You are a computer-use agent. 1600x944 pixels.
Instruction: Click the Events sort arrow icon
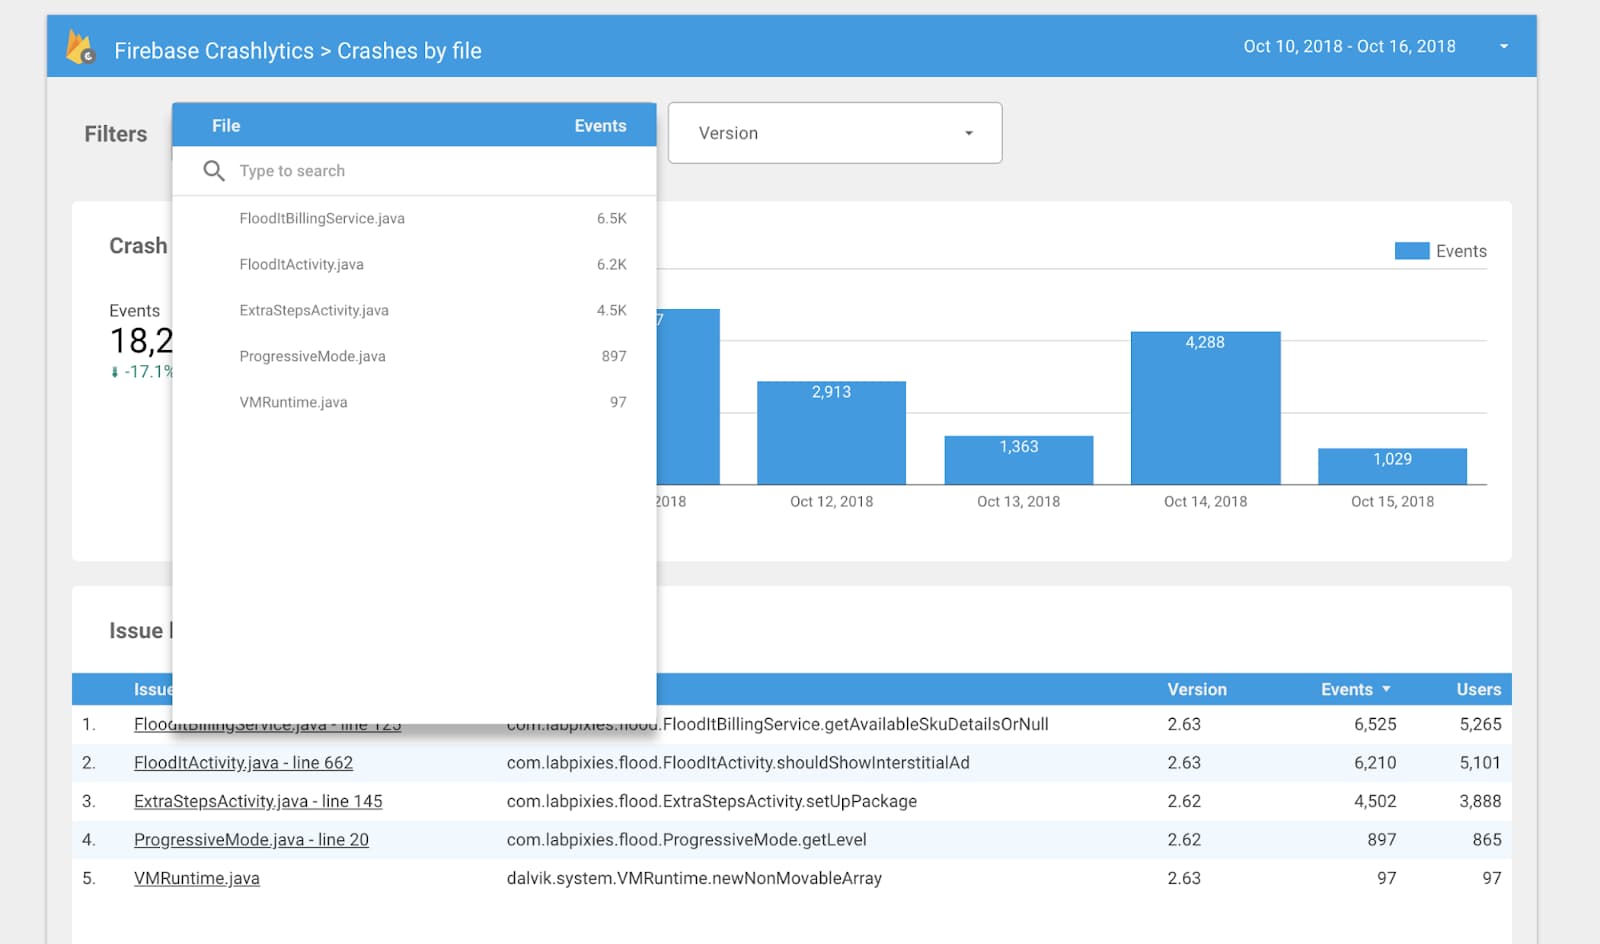(1386, 689)
